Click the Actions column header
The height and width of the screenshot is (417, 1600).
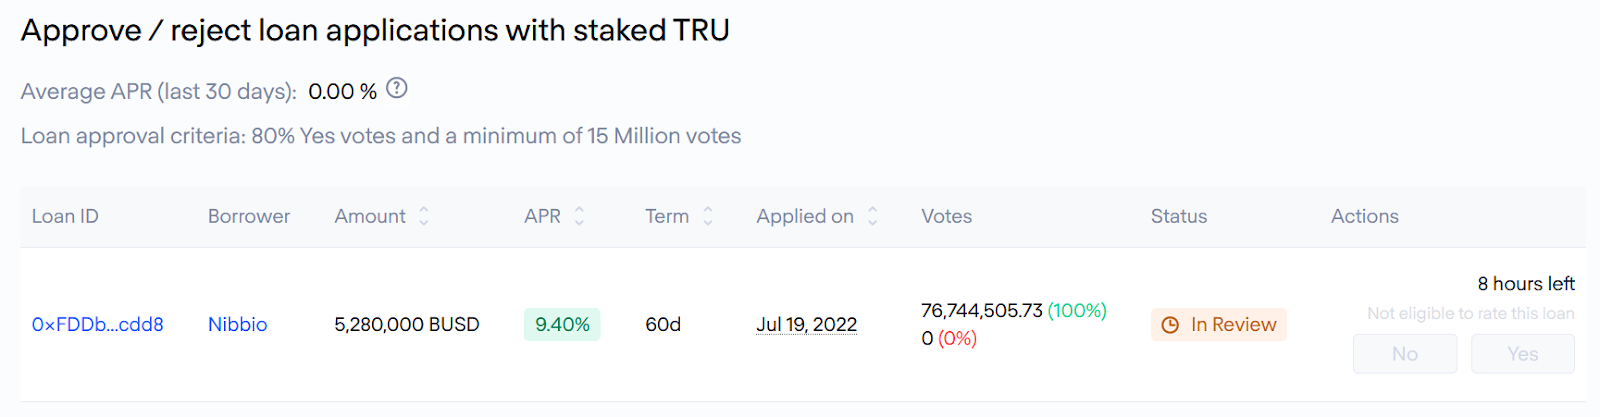coord(1365,216)
